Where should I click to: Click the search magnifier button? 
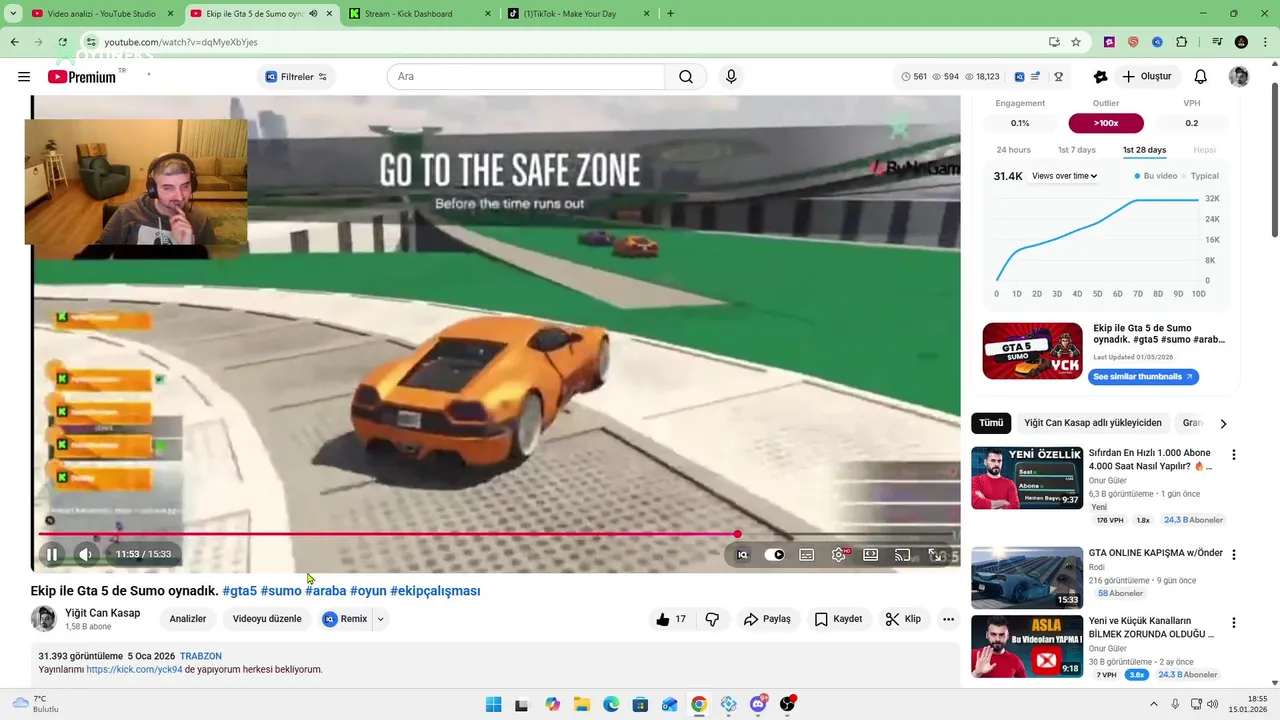[686, 77]
